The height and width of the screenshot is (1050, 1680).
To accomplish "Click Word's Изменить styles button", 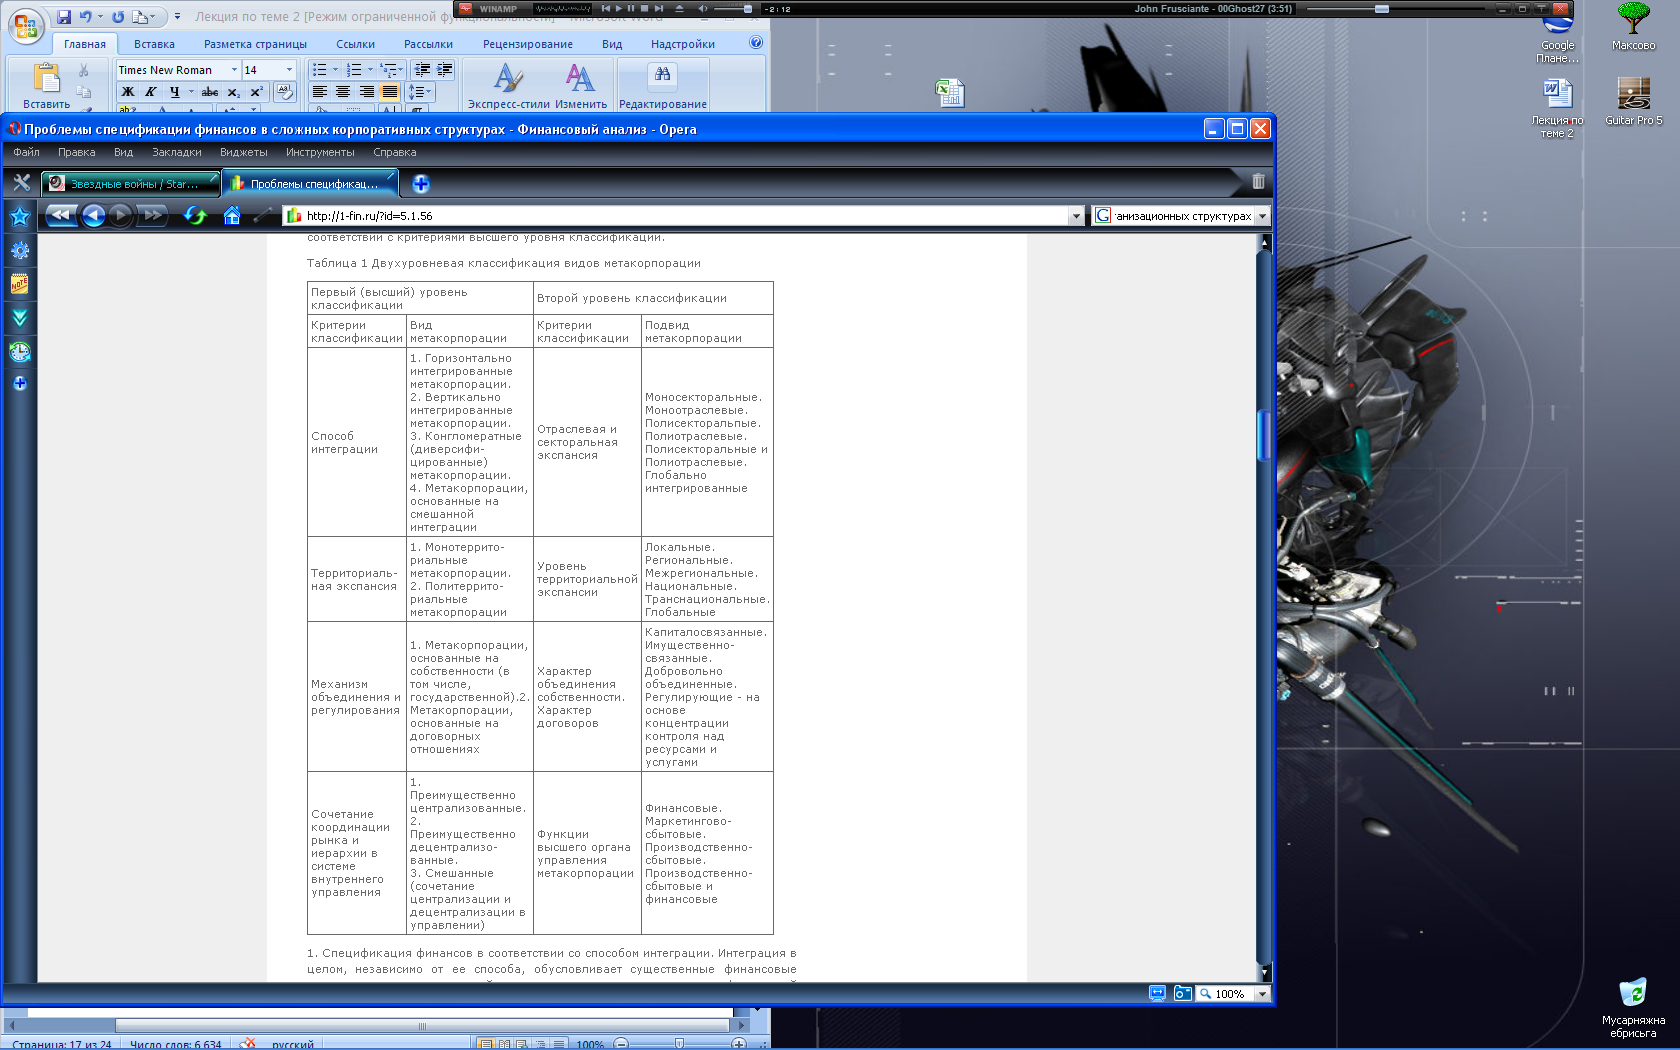I will tap(581, 85).
